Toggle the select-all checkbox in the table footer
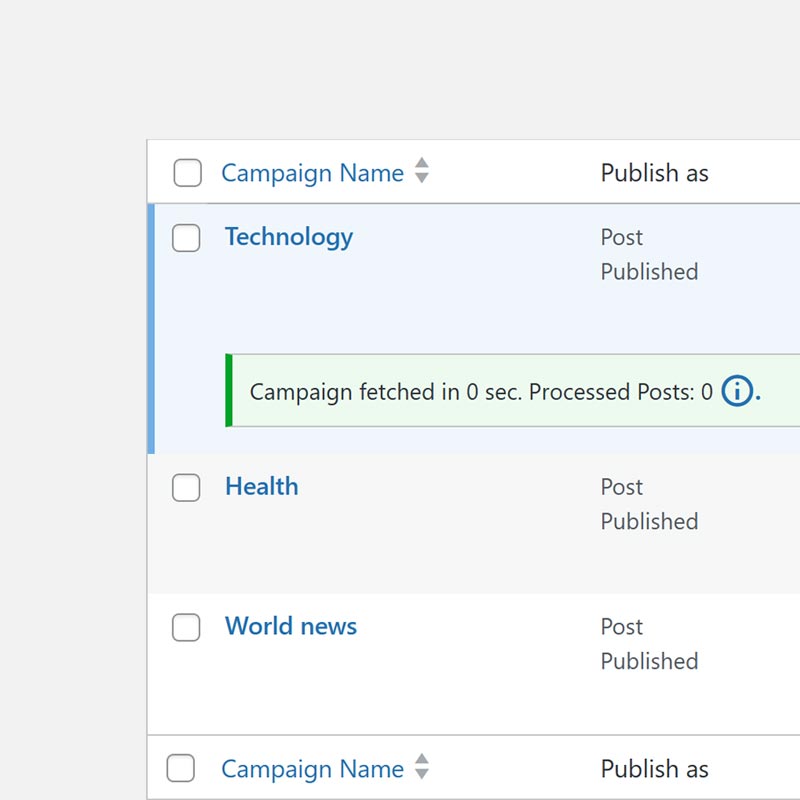Viewport: 800px width, 800px height. [x=181, y=768]
